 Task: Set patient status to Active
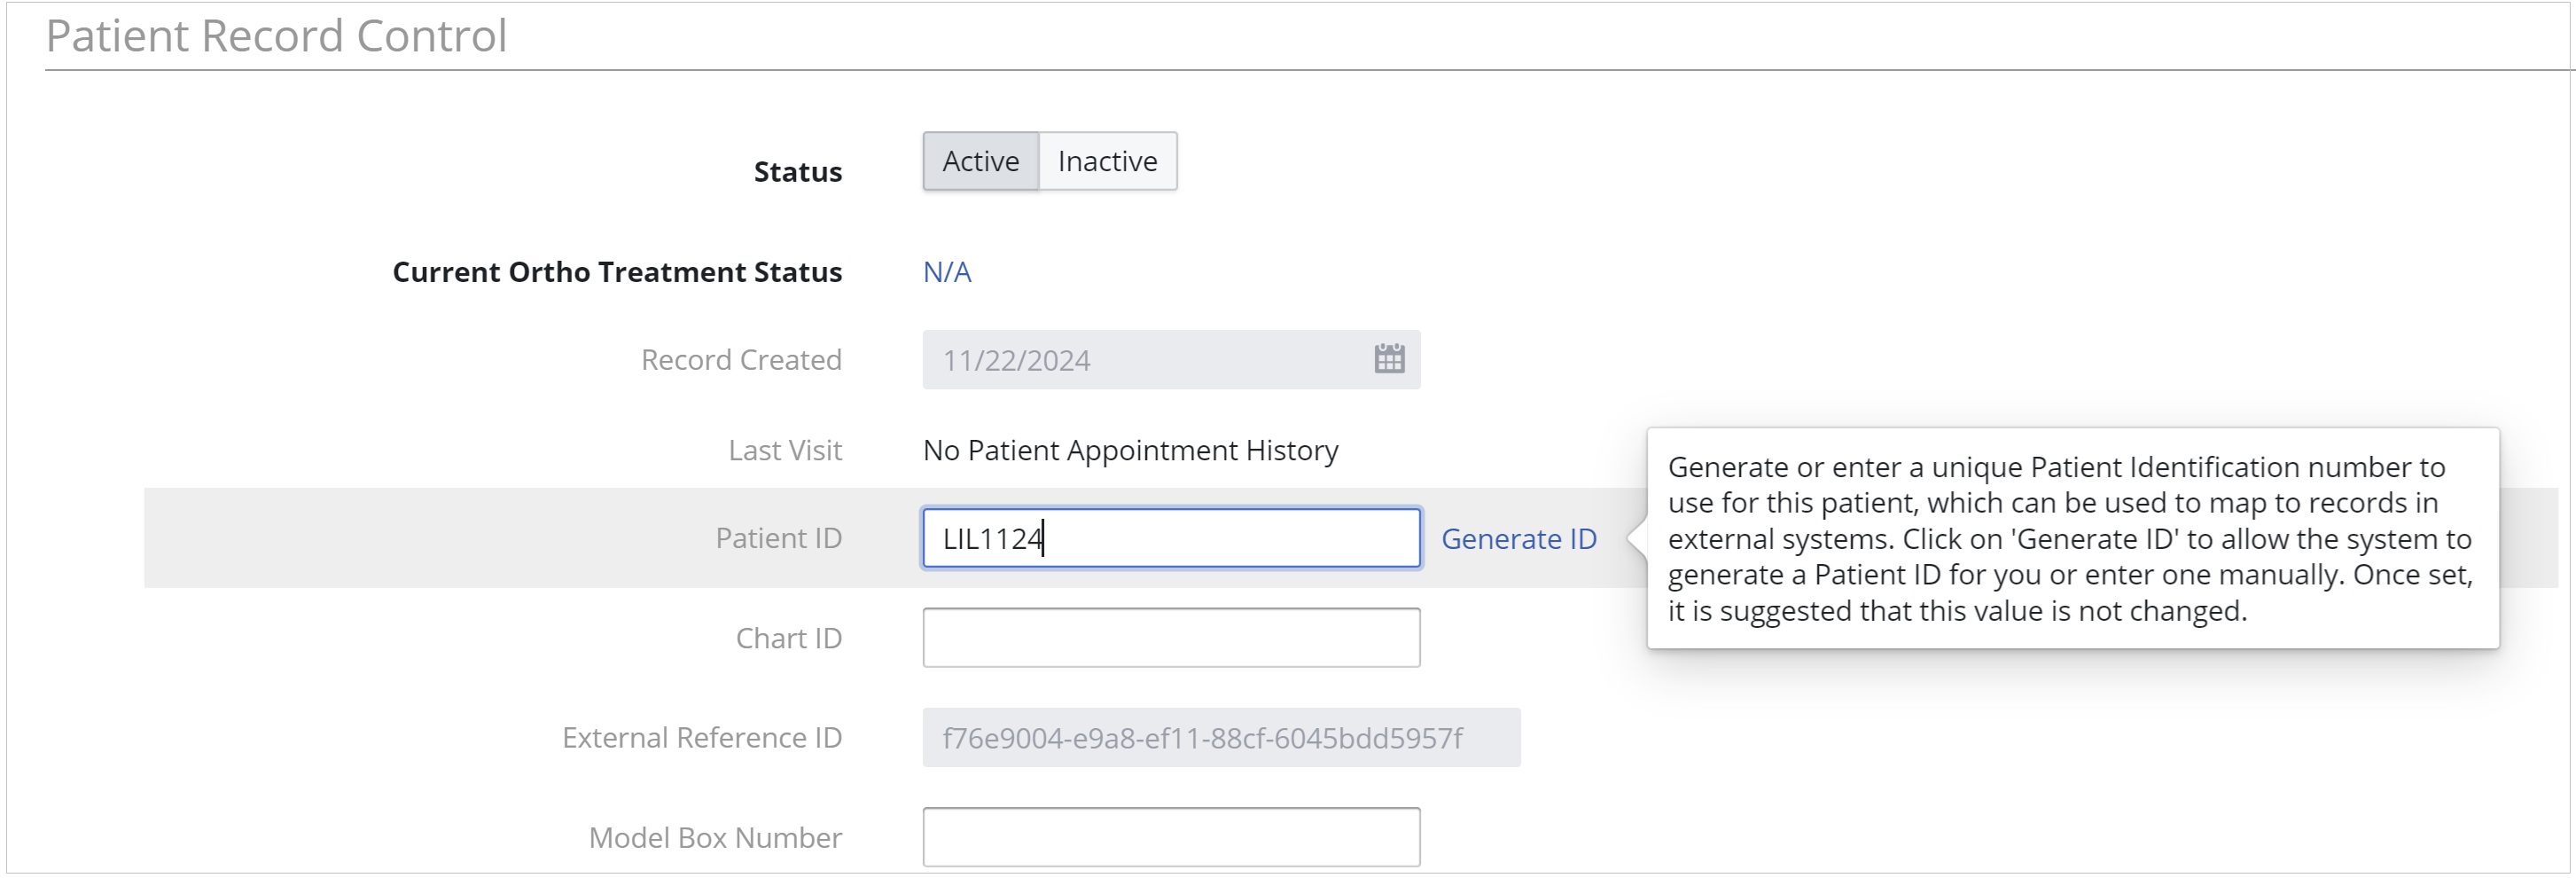(980, 161)
